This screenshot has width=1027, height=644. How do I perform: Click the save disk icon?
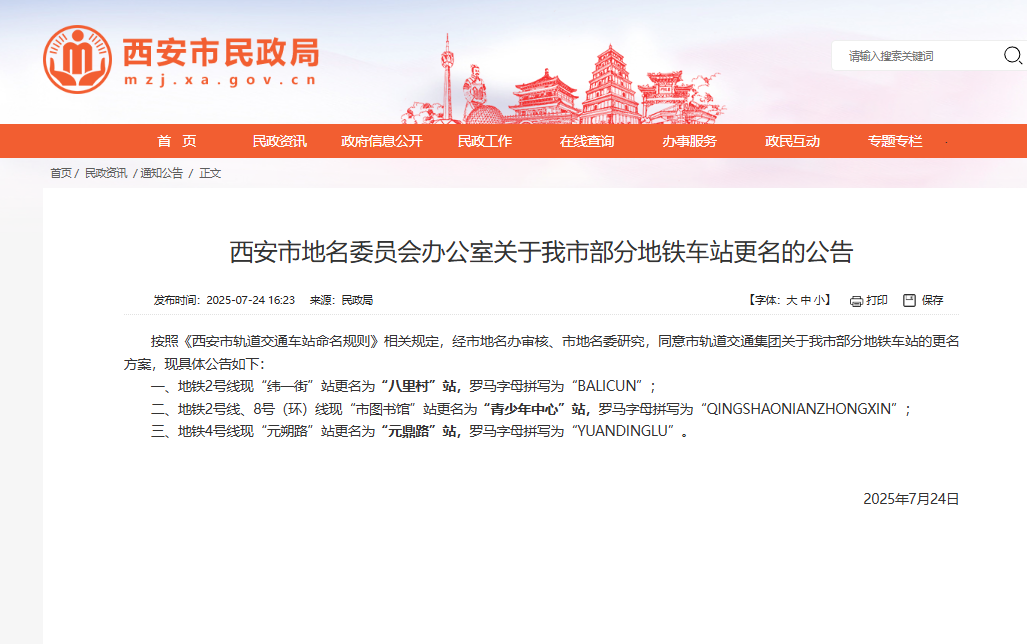coord(909,300)
